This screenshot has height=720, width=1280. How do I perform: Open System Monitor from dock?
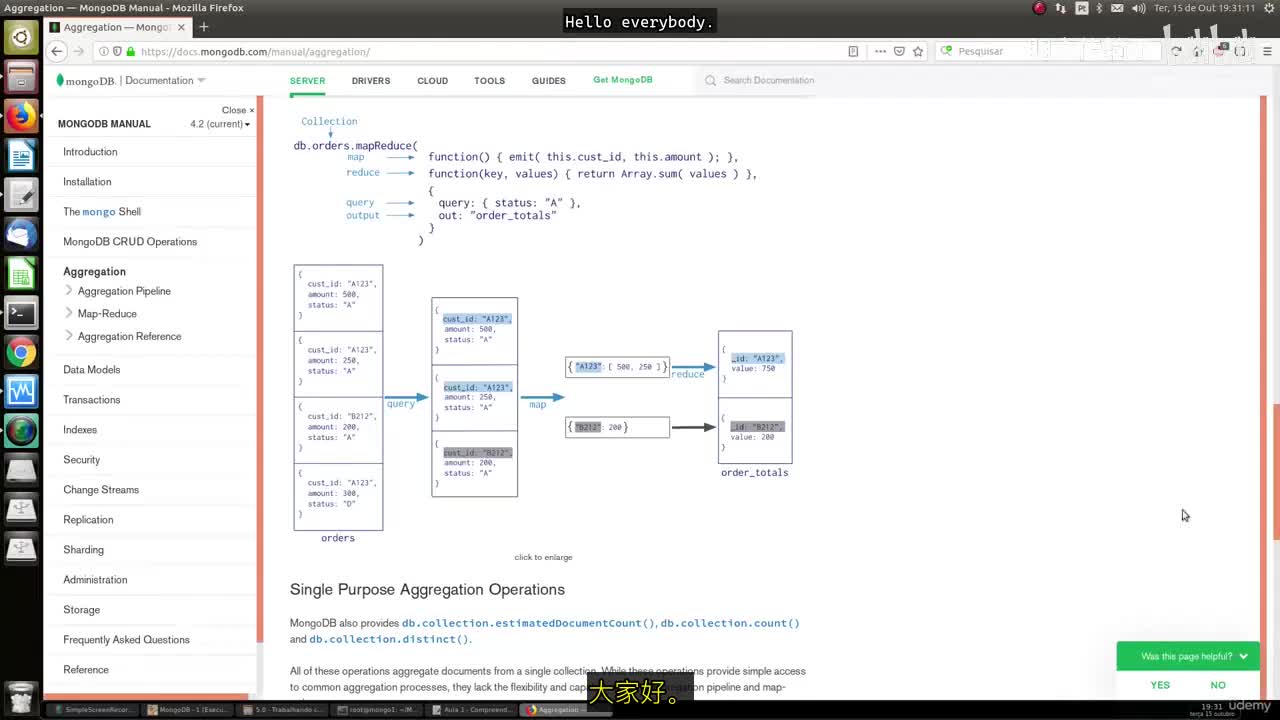(x=21, y=391)
